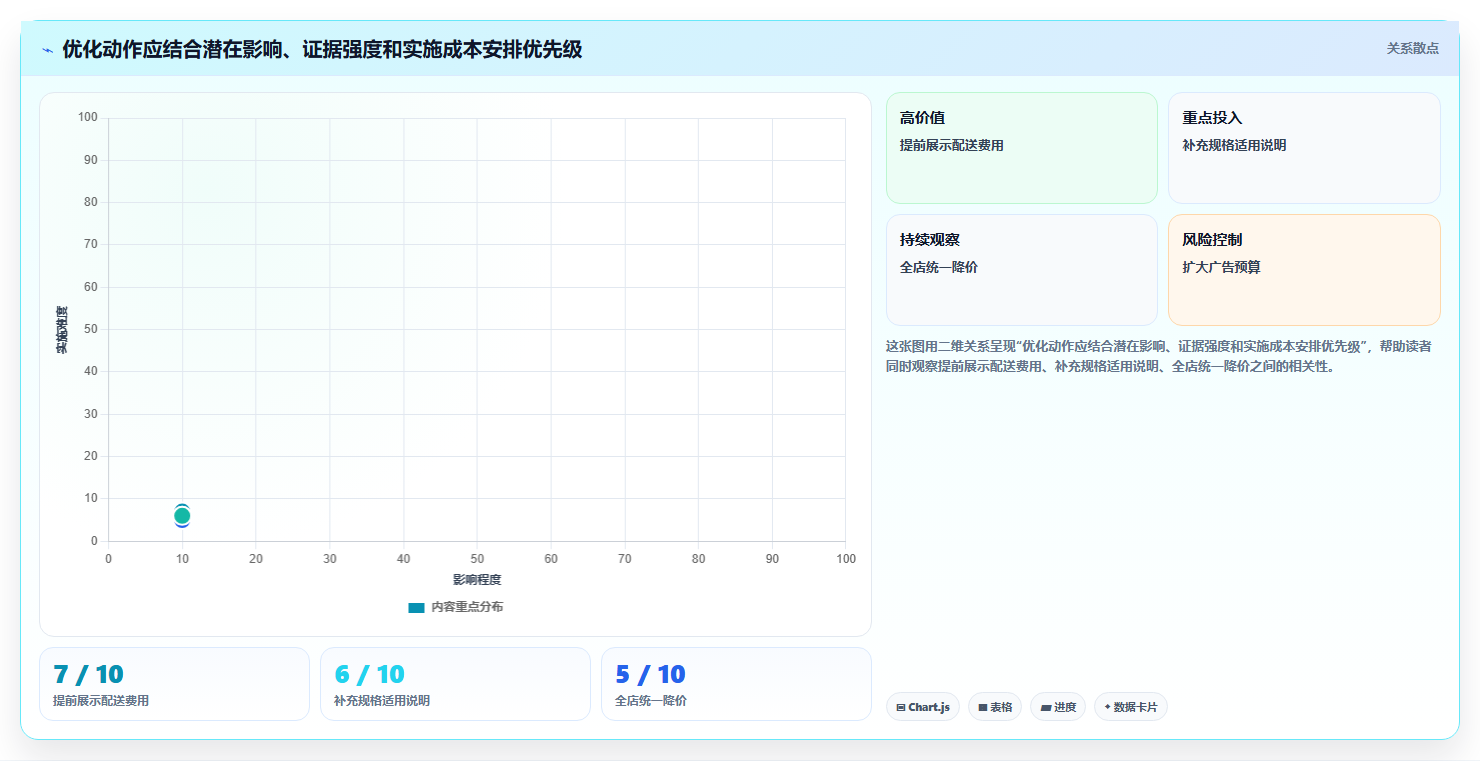Click the descriptive paragraph beginning 这张图用二维关系

tap(1159, 356)
